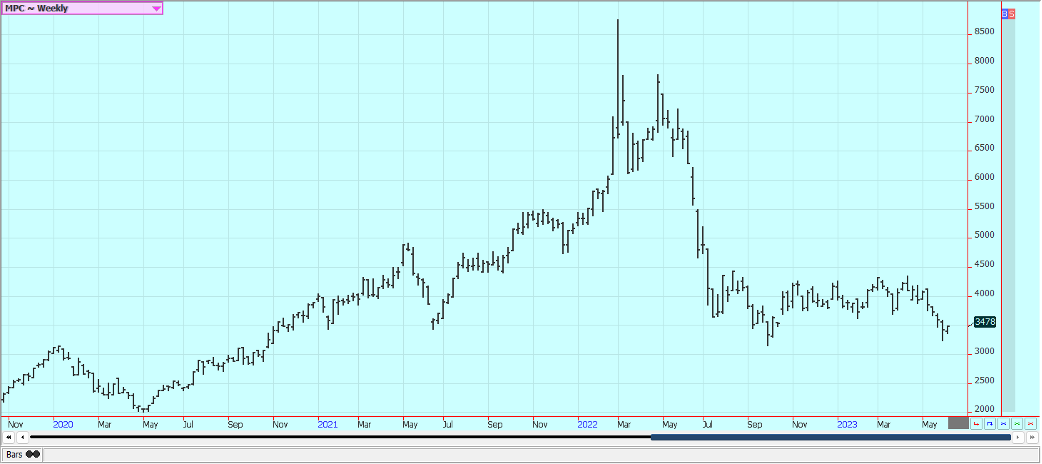1042x464 pixels.
Task: Jump to chart end with double-right arrow
Action: 1032,437
